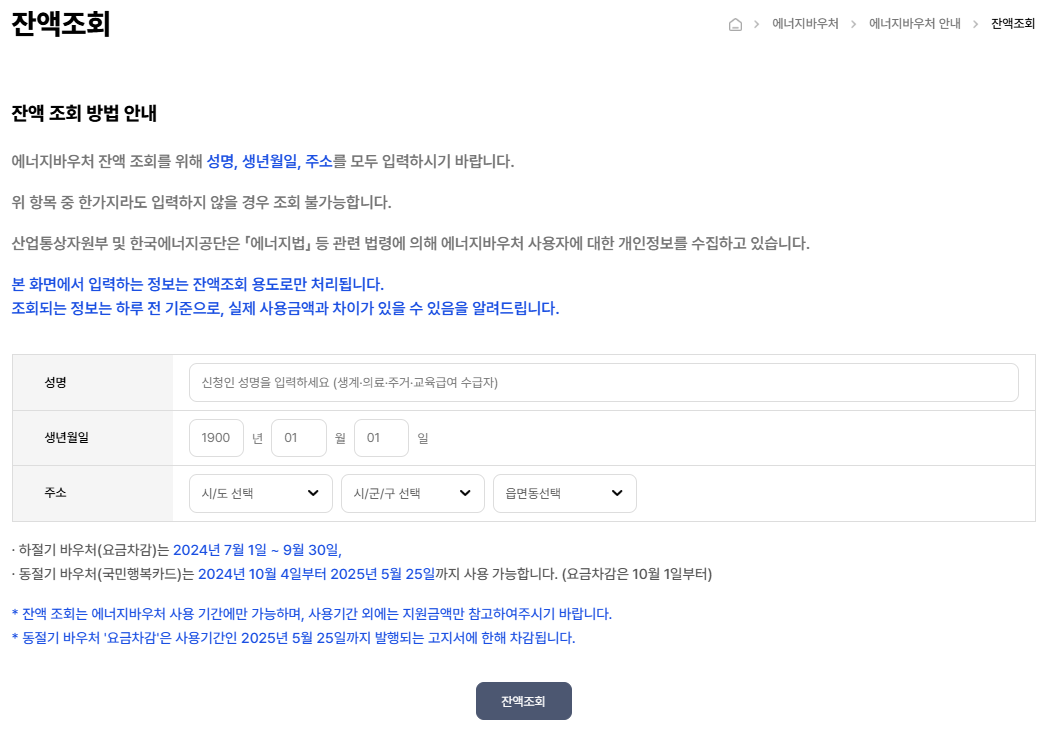Click the 잔액조회 page title heading

[x=62, y=22]
